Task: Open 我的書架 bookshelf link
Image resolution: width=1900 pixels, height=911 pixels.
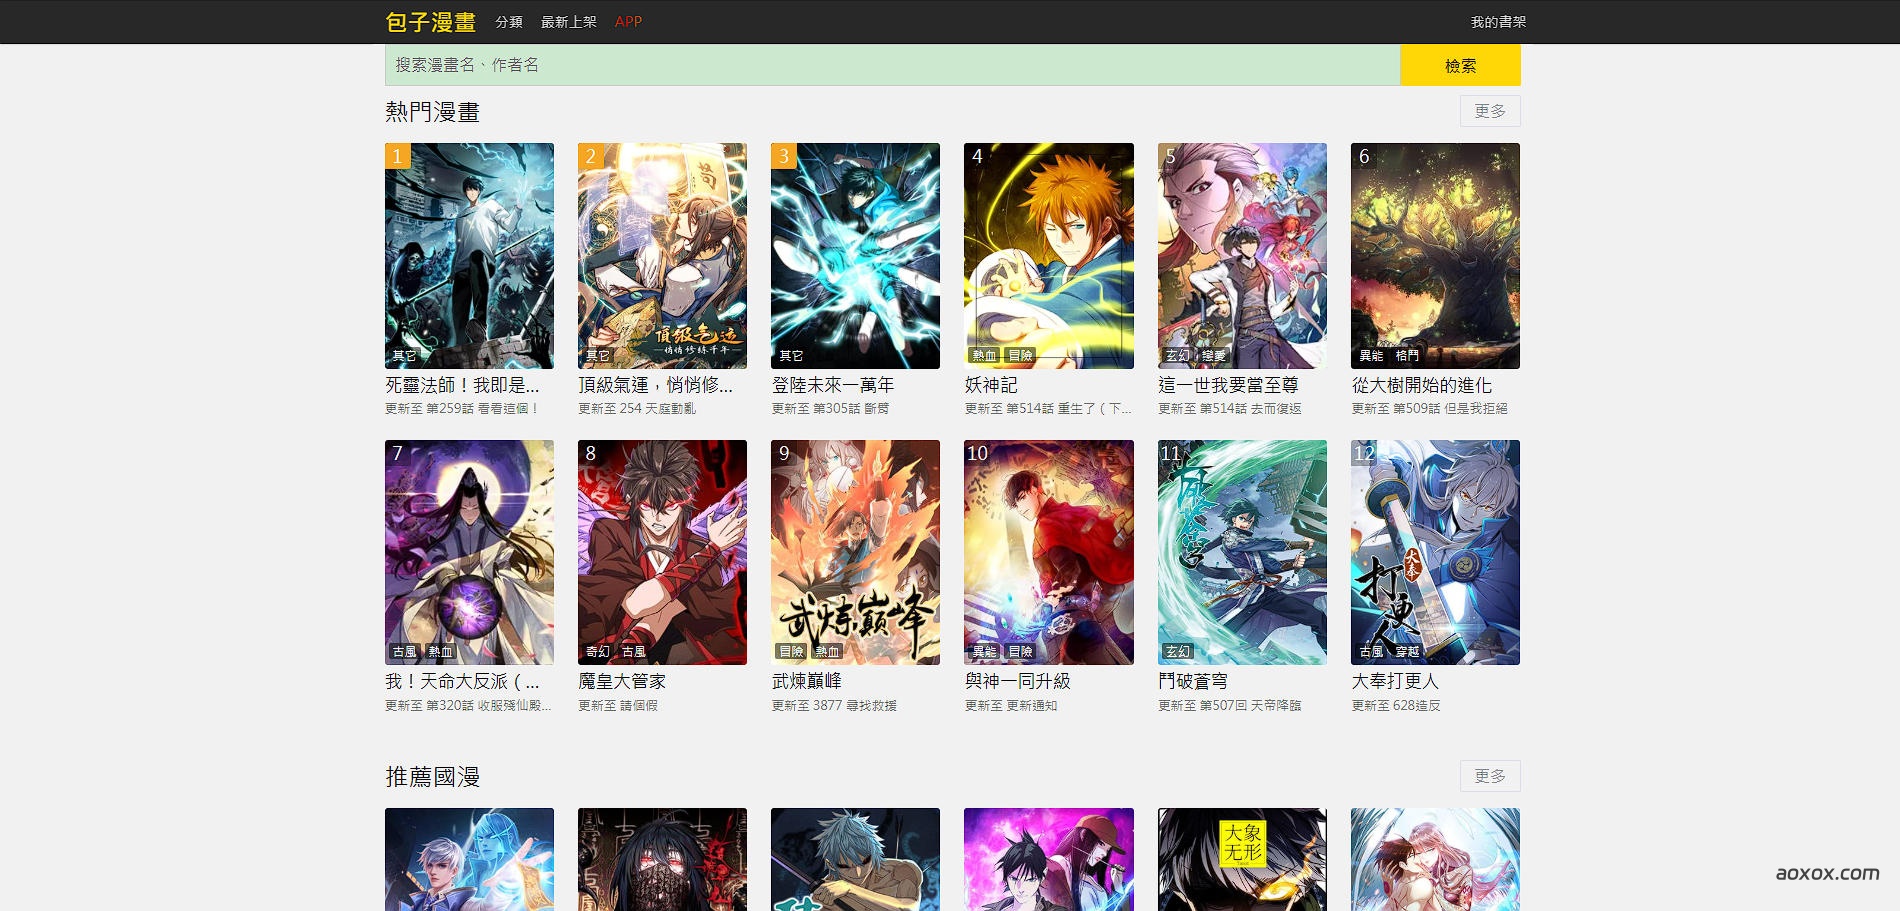Action: [1497, 22]
